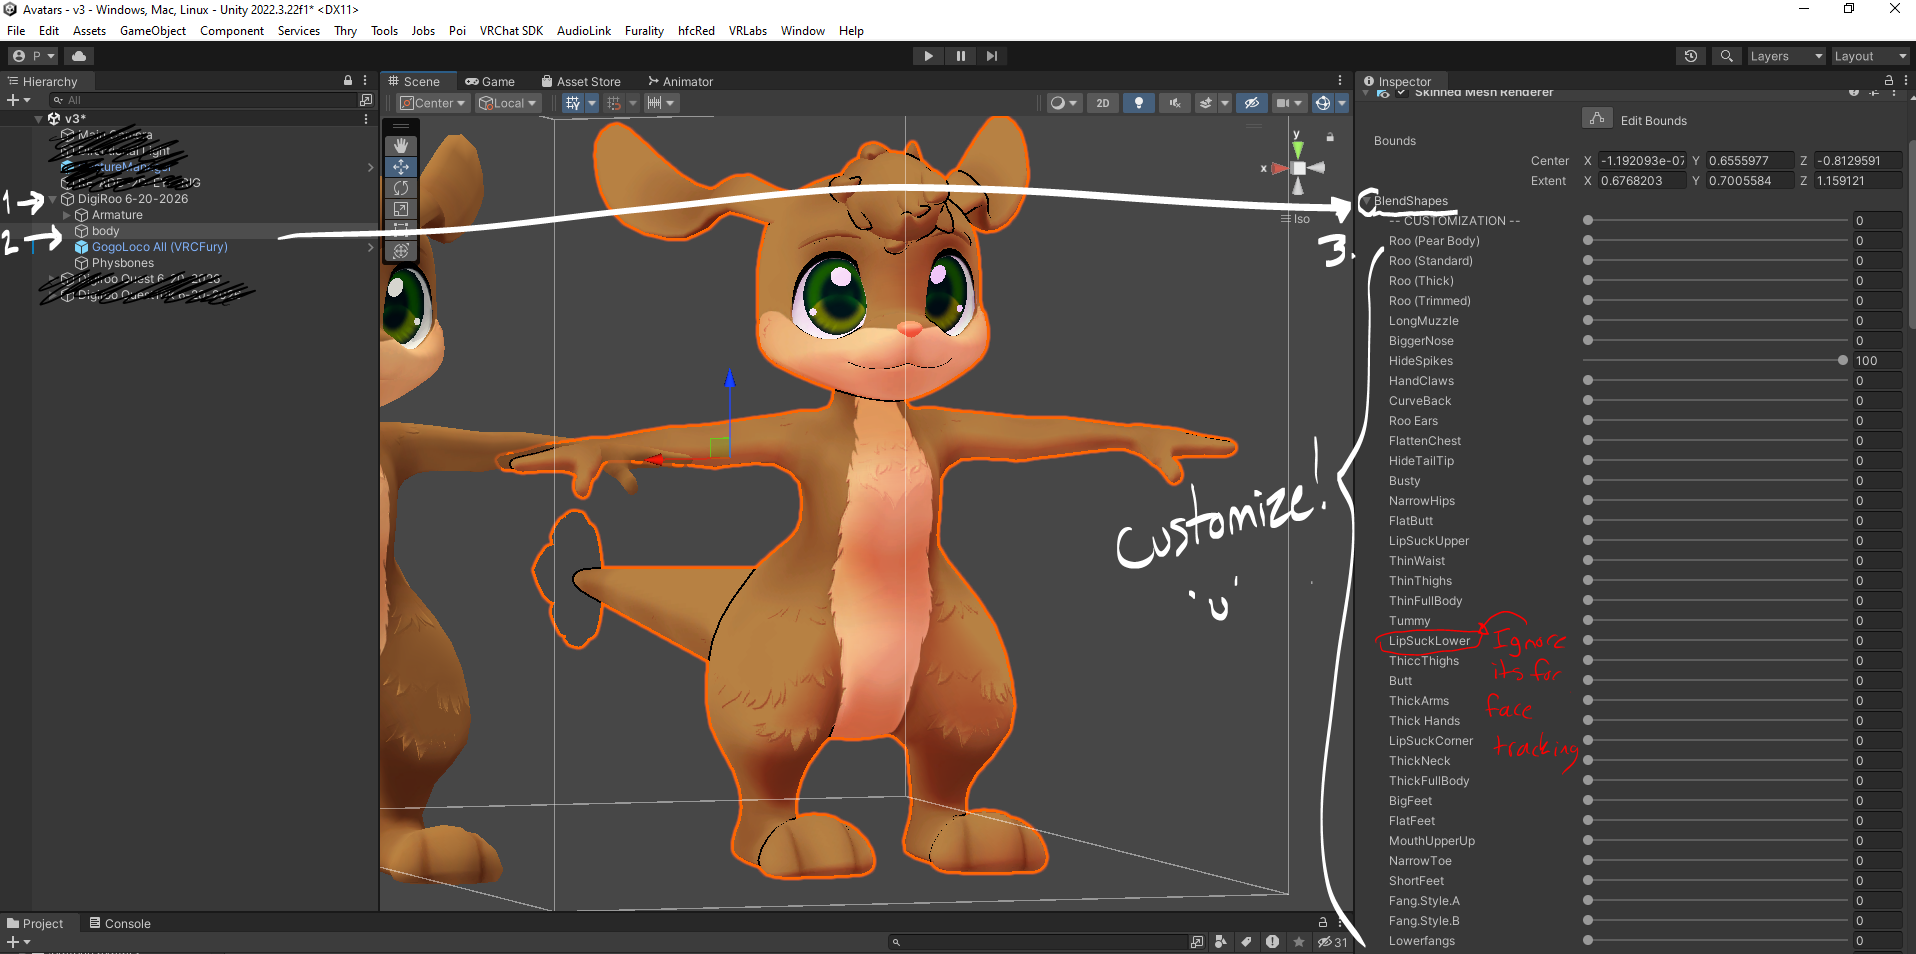Toggle Project panel lock
The height and width of the screenshot is (954, 1916).
pos(1322,923)
